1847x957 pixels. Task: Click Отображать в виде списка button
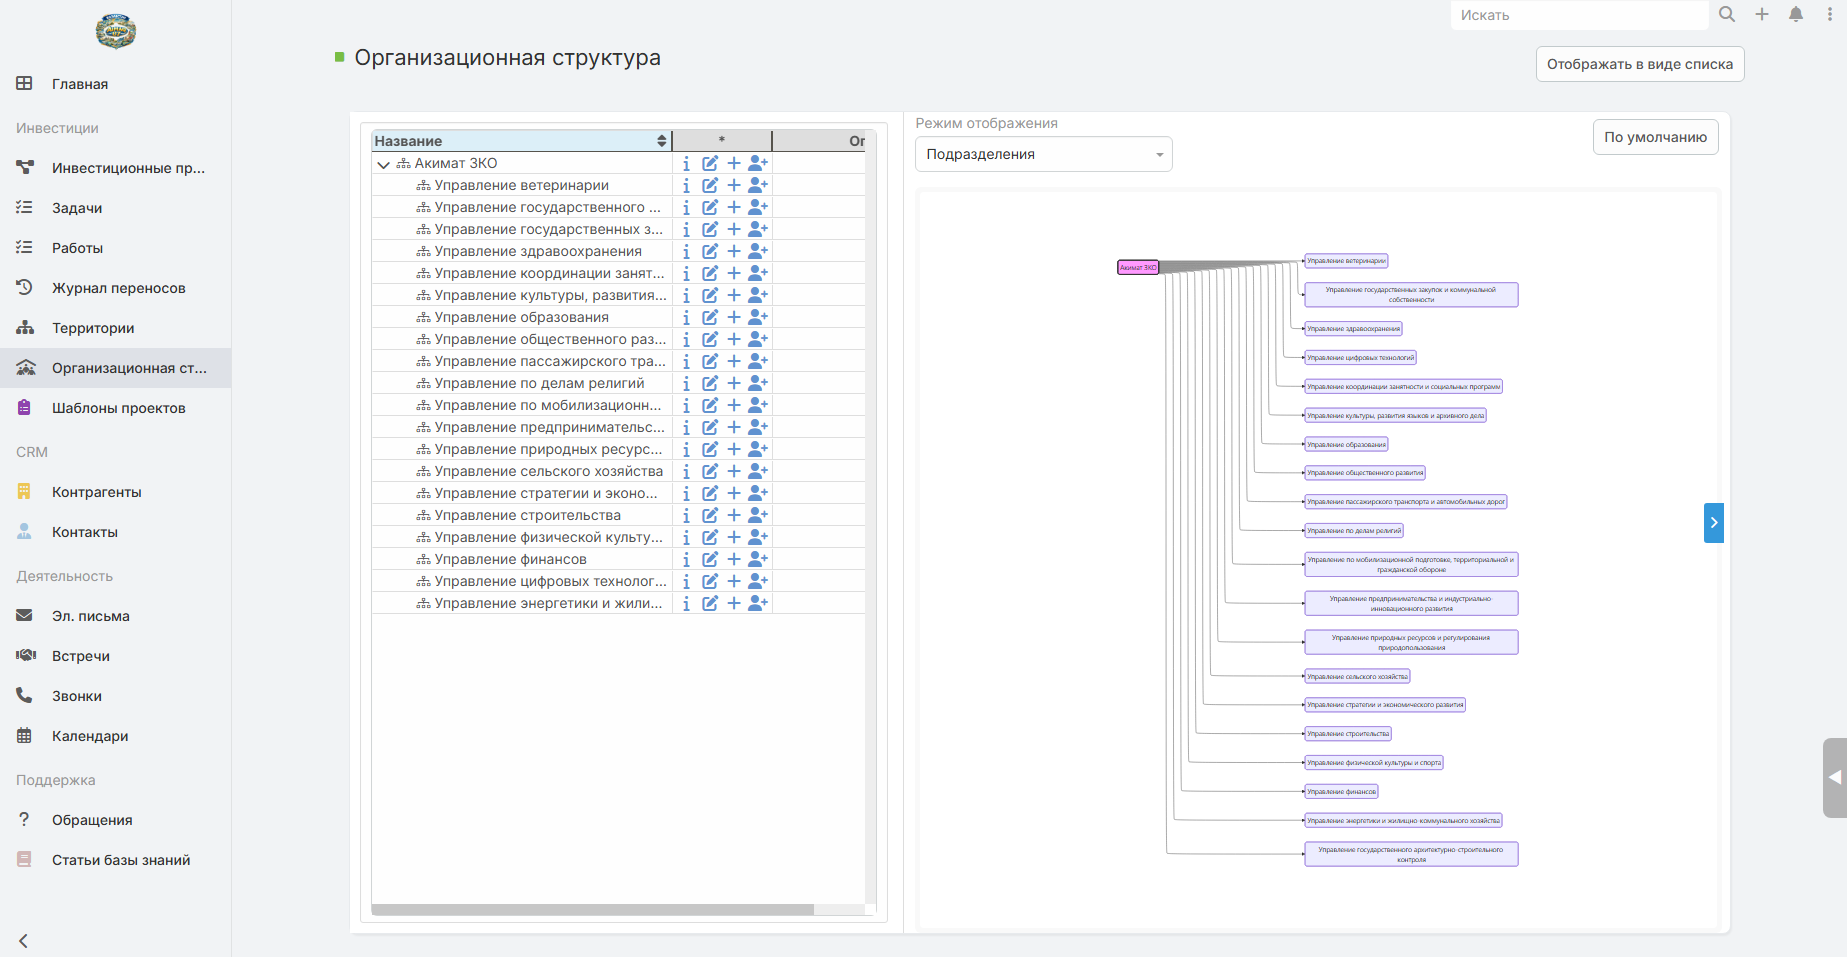[x=1640, y=64]
